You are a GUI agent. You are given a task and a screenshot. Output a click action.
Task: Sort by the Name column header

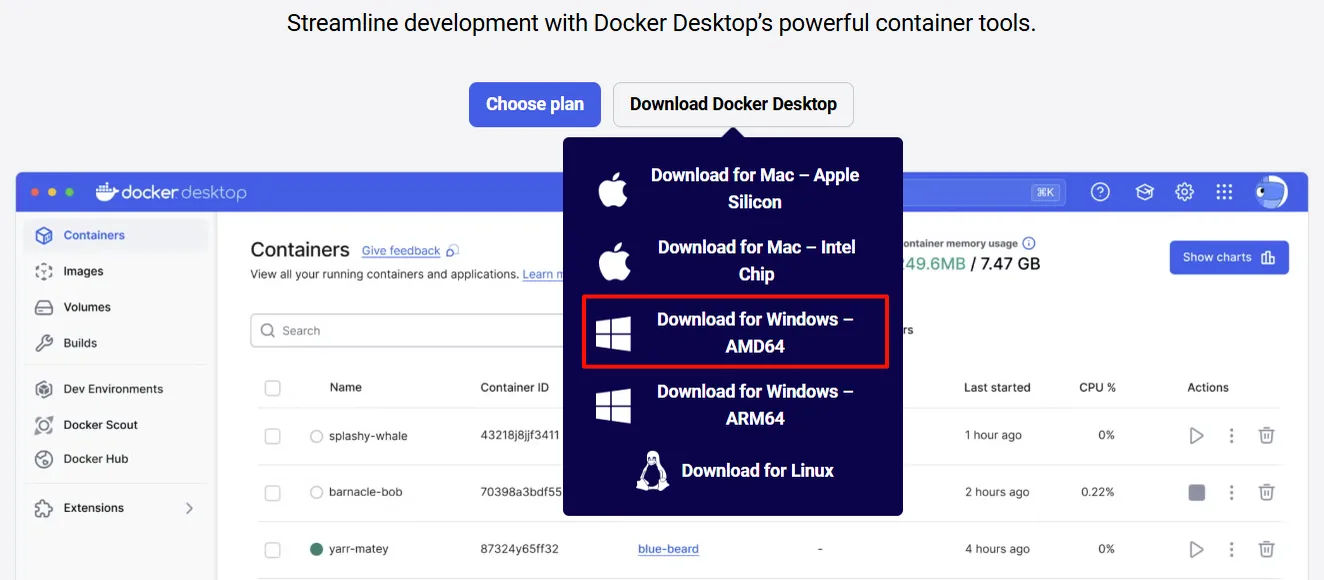click(x=345, y=387)
